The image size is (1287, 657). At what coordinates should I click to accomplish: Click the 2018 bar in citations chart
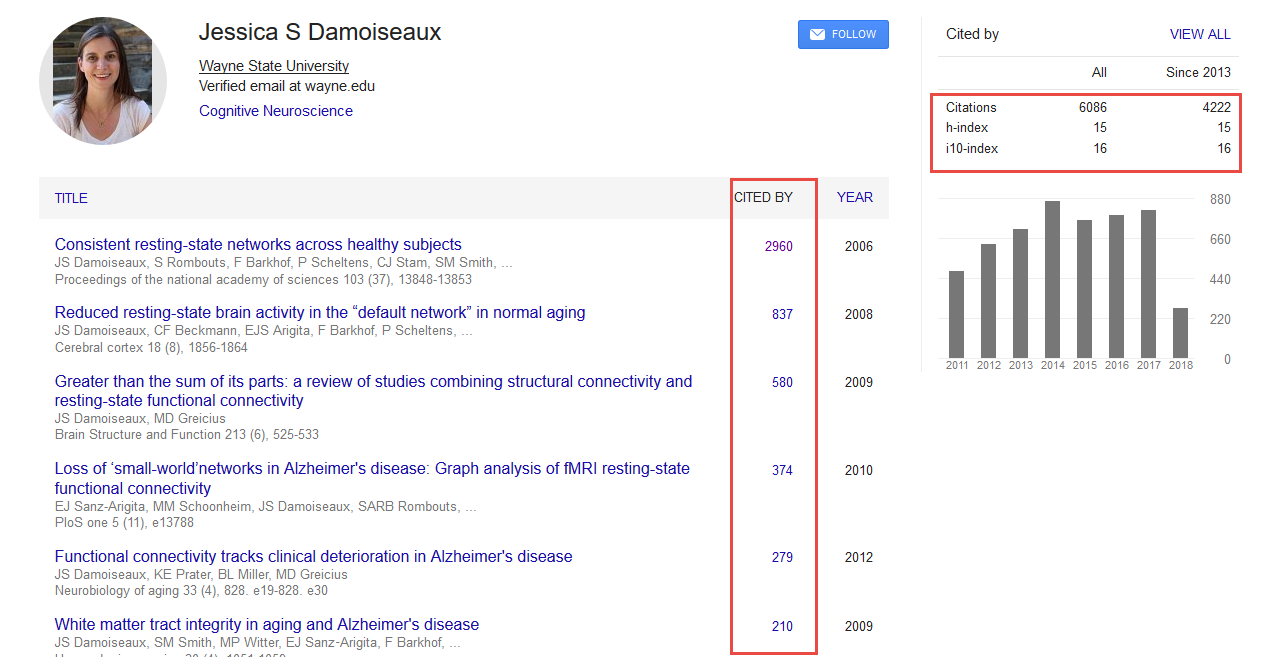click(1180, 333)
